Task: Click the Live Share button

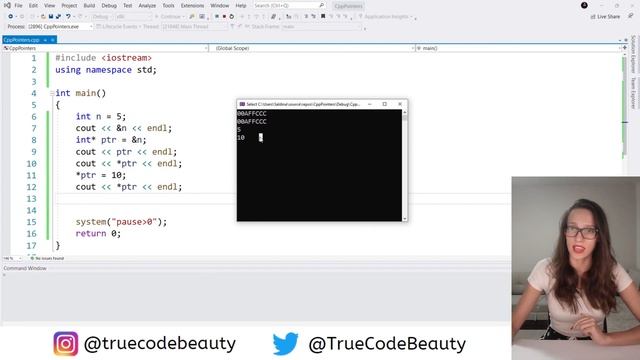Action: [x=605, y=17]
